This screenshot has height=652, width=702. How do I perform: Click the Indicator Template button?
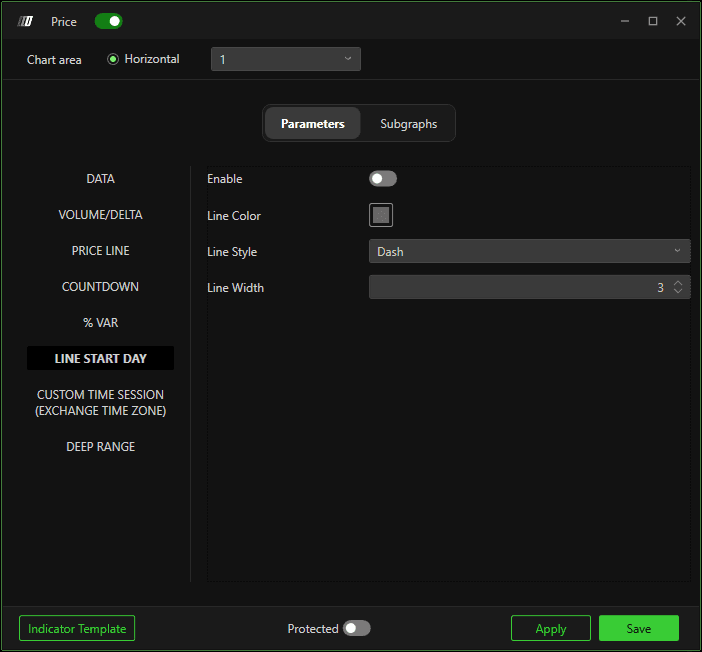(x=77, y=628)
